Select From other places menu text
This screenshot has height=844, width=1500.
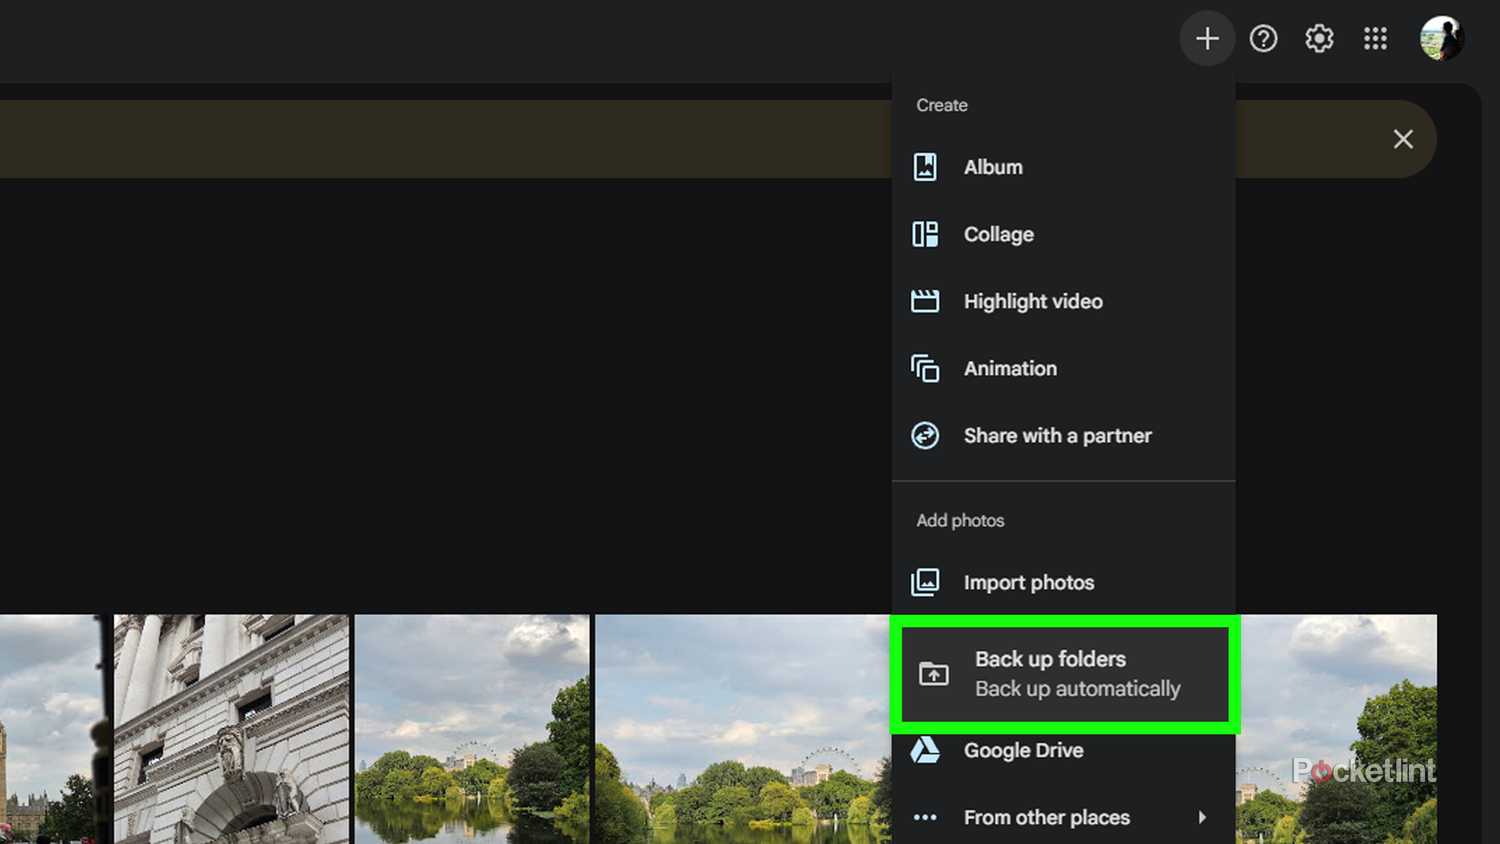(x=1047, y=817)
